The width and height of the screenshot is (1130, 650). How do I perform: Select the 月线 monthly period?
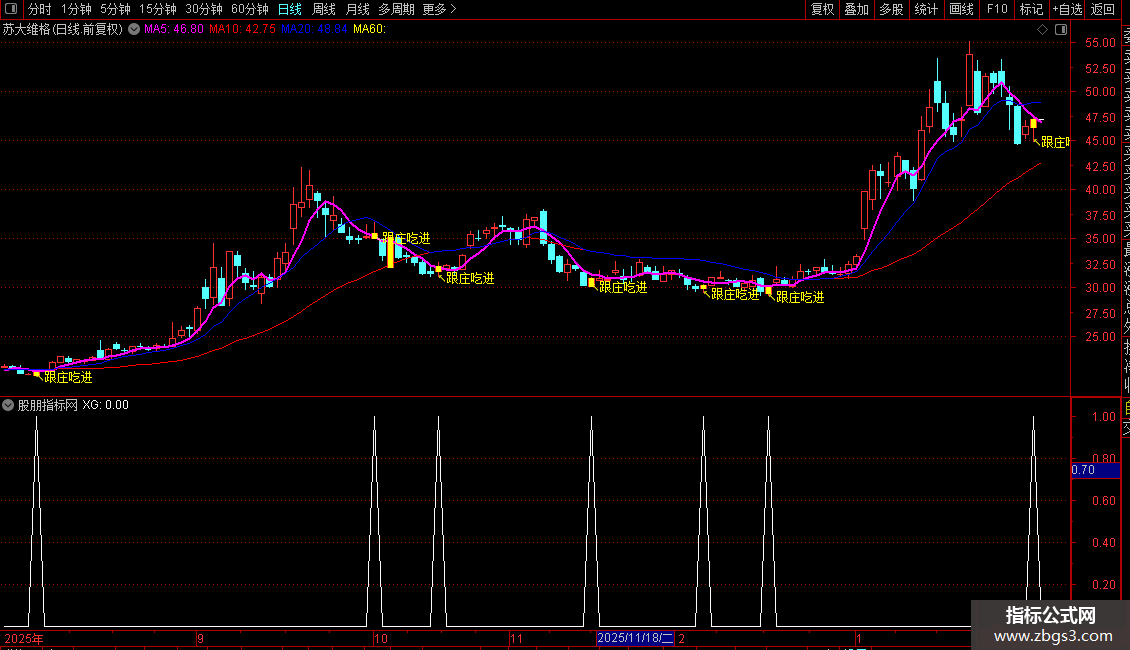[357, 10]
